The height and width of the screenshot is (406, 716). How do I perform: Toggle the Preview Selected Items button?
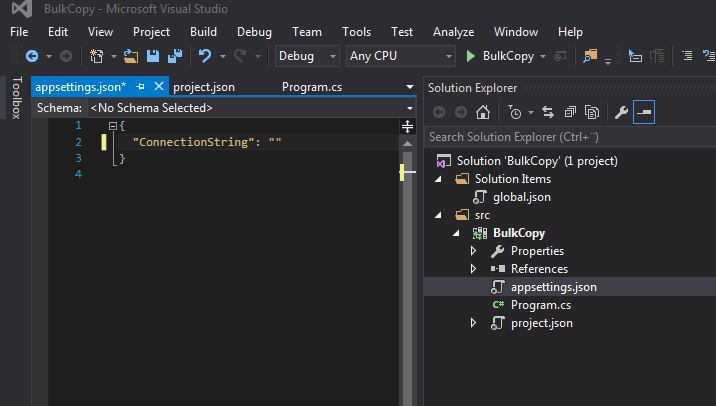tap(644, 112)
